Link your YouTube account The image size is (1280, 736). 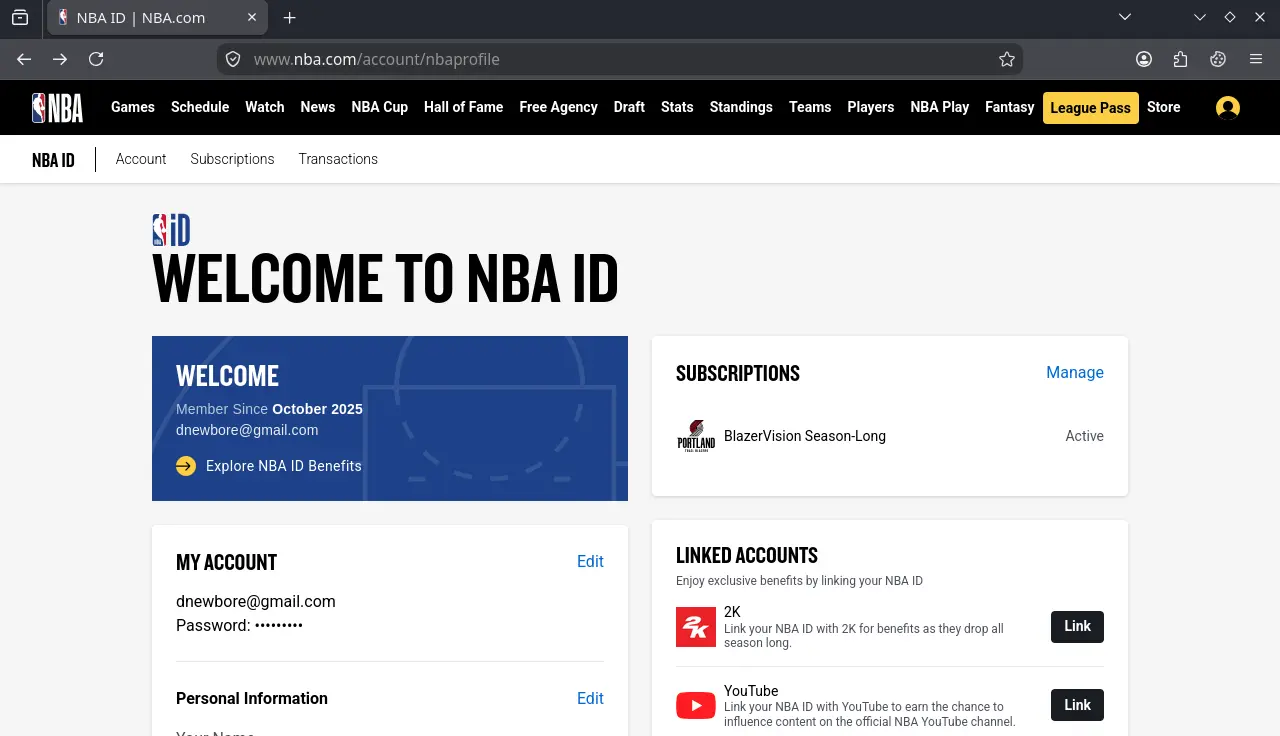(1077, 705)
